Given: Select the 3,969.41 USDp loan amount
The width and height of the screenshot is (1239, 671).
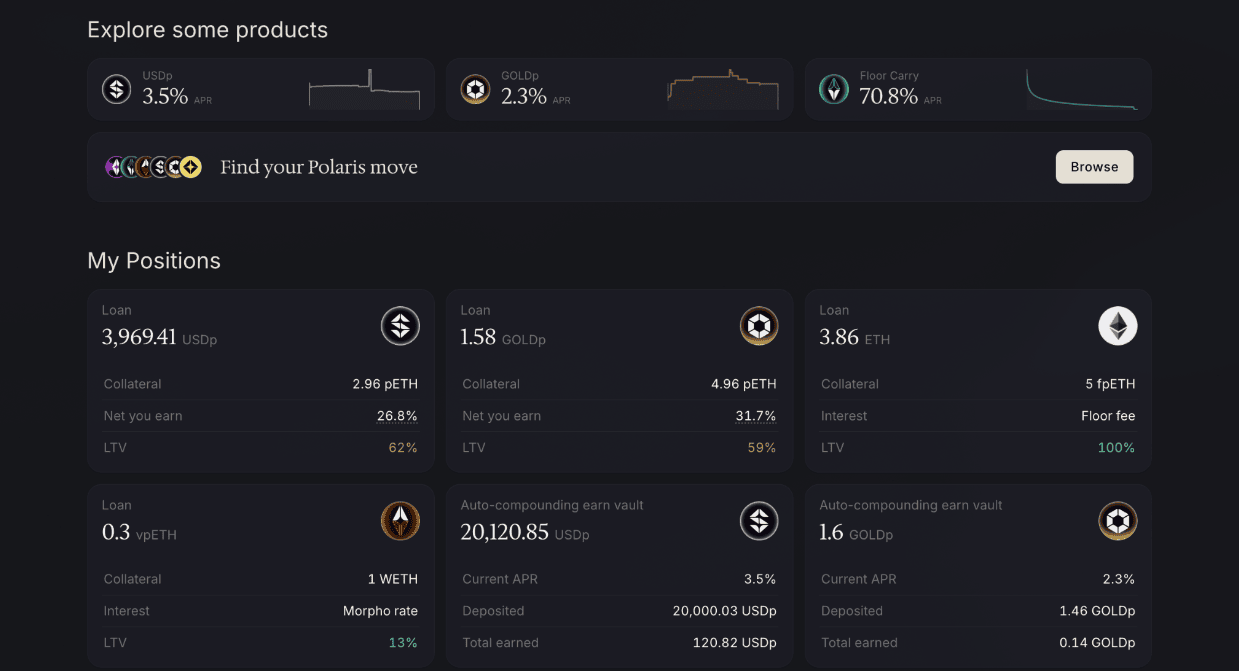Looking at the screenshot, I should coord(159,338).
